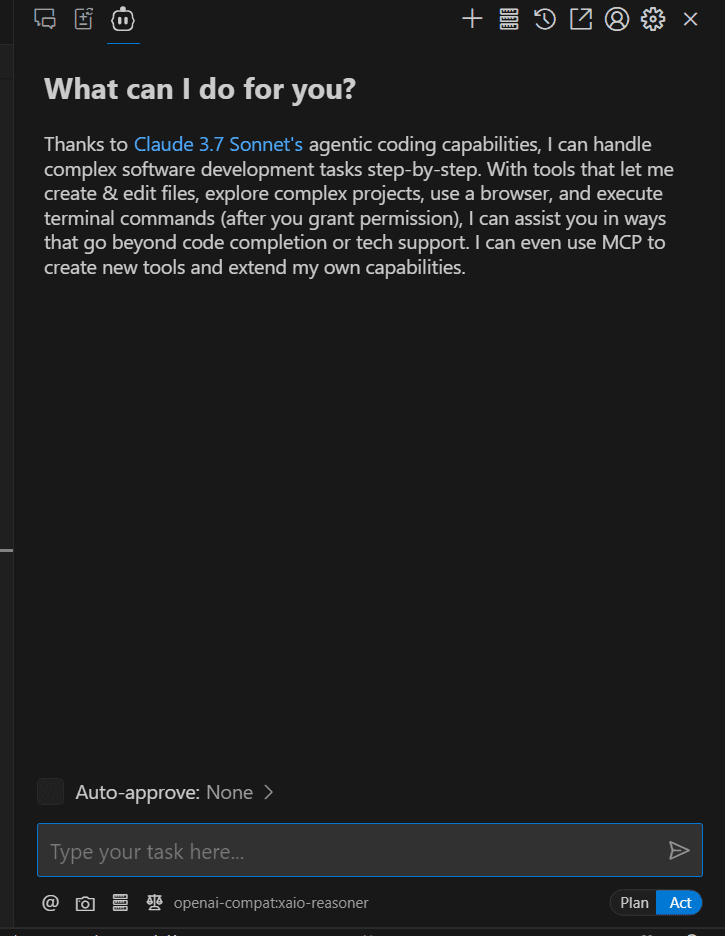The height and width of the screenshot is (936, 725).
Task: Tick the Auto-approve checkbox
Action: (x=51, y=792)
